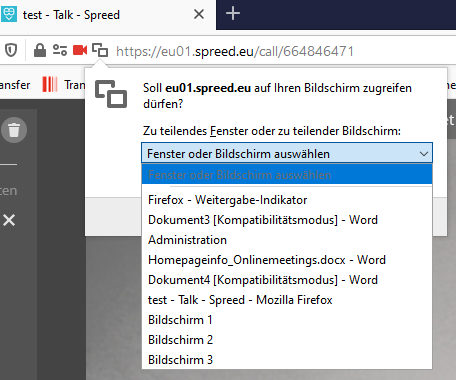Click the screen sharing icon in address bar

pos(100,50)
